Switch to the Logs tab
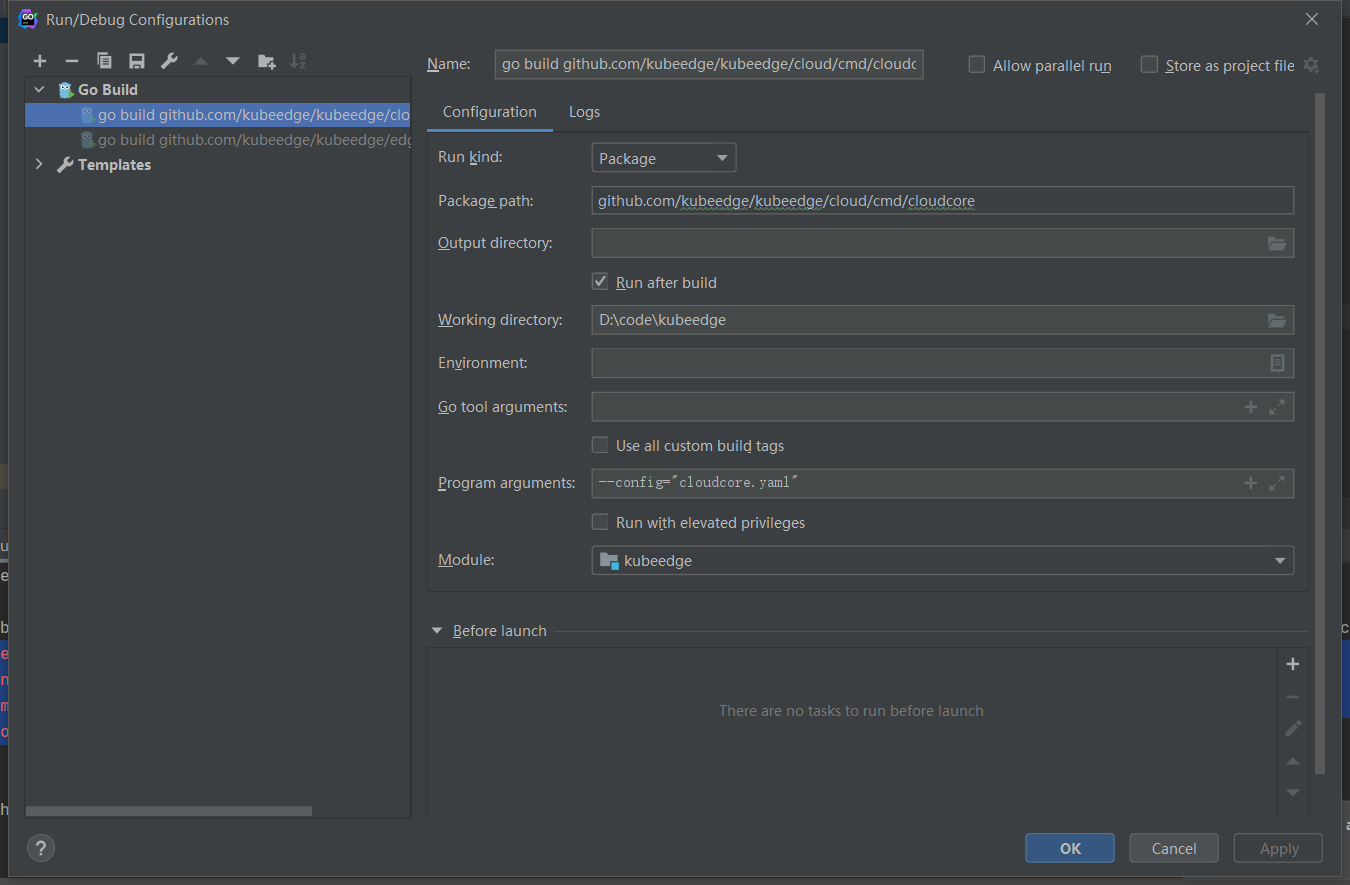 [584, 111]
